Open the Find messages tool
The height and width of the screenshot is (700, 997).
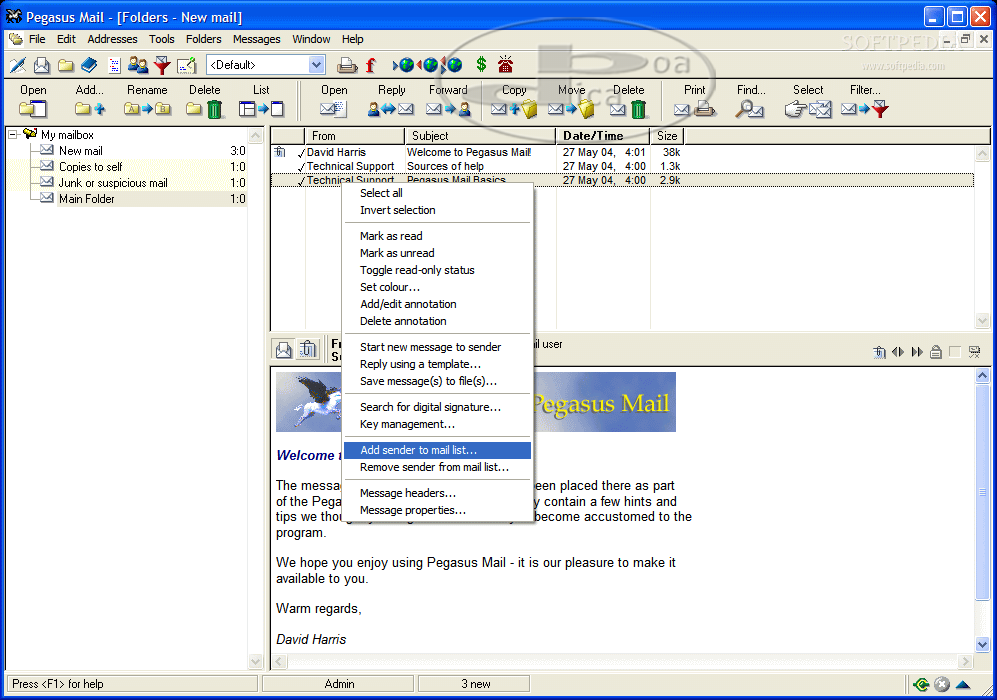[x=750, y=101]
